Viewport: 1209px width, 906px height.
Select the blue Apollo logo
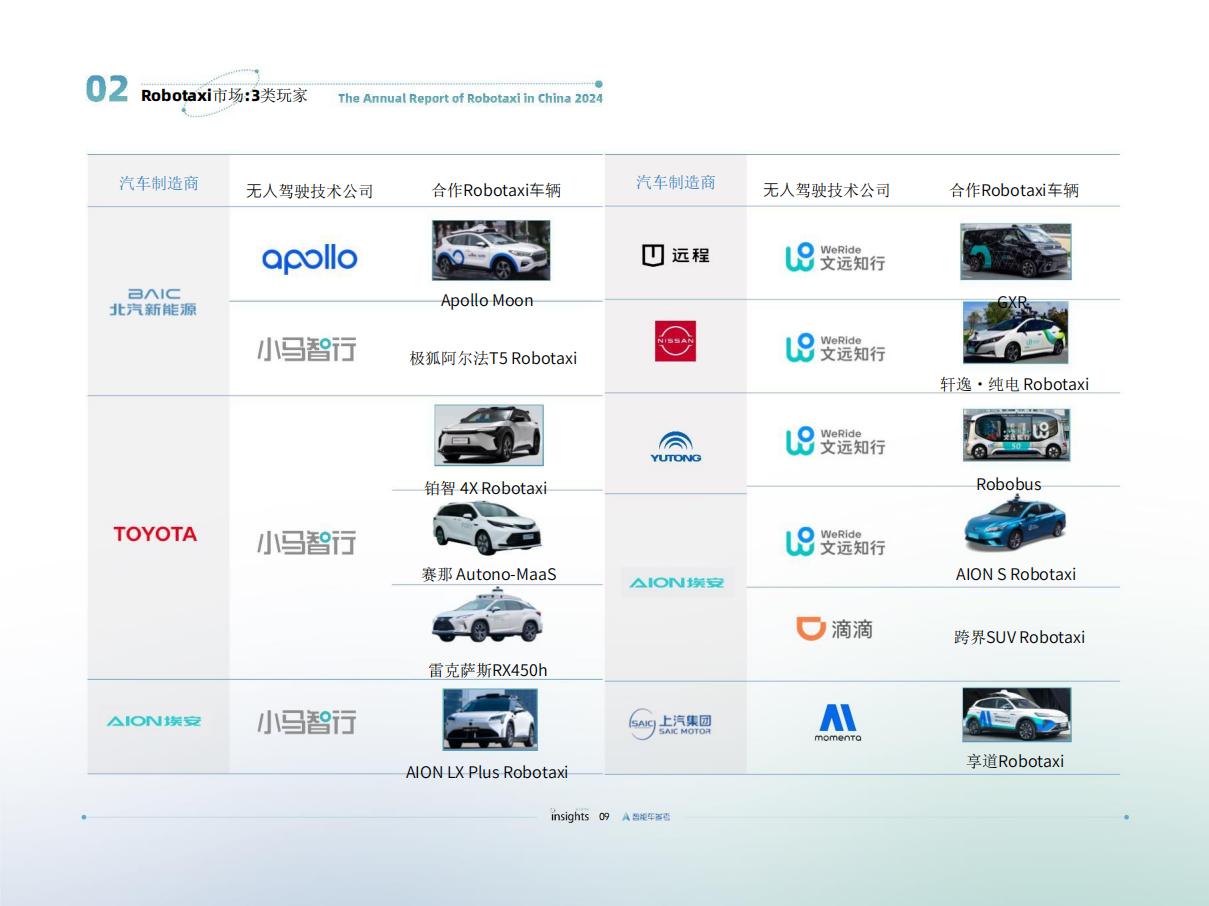pos(309,258)
